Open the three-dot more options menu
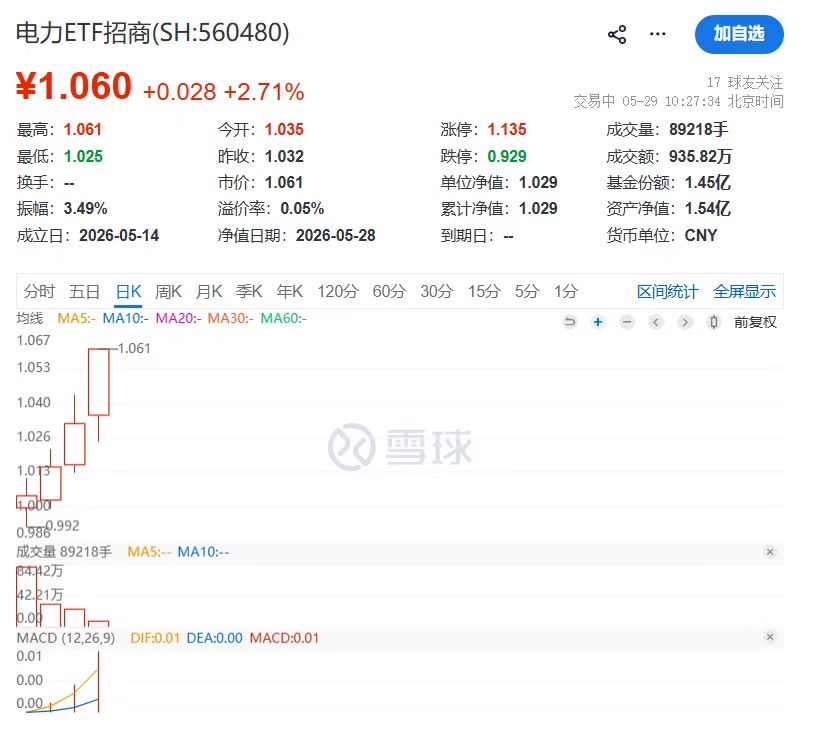The image size is (817, 738). click(657, 34)
